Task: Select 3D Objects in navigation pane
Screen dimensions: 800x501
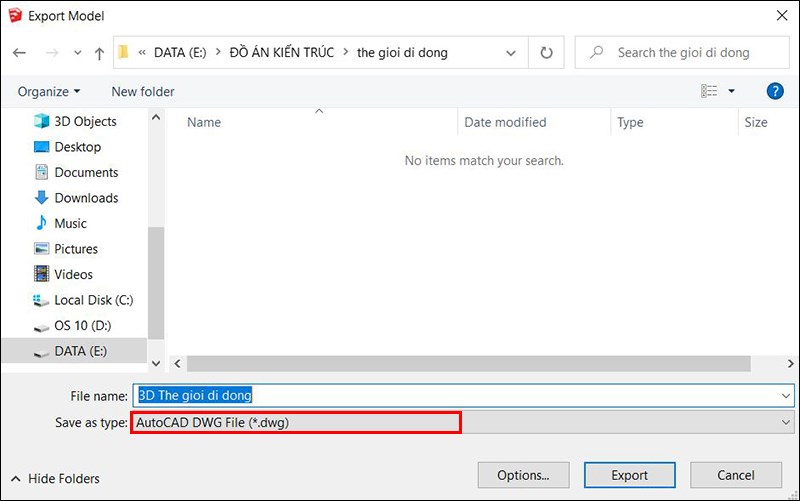Action: 85,121
